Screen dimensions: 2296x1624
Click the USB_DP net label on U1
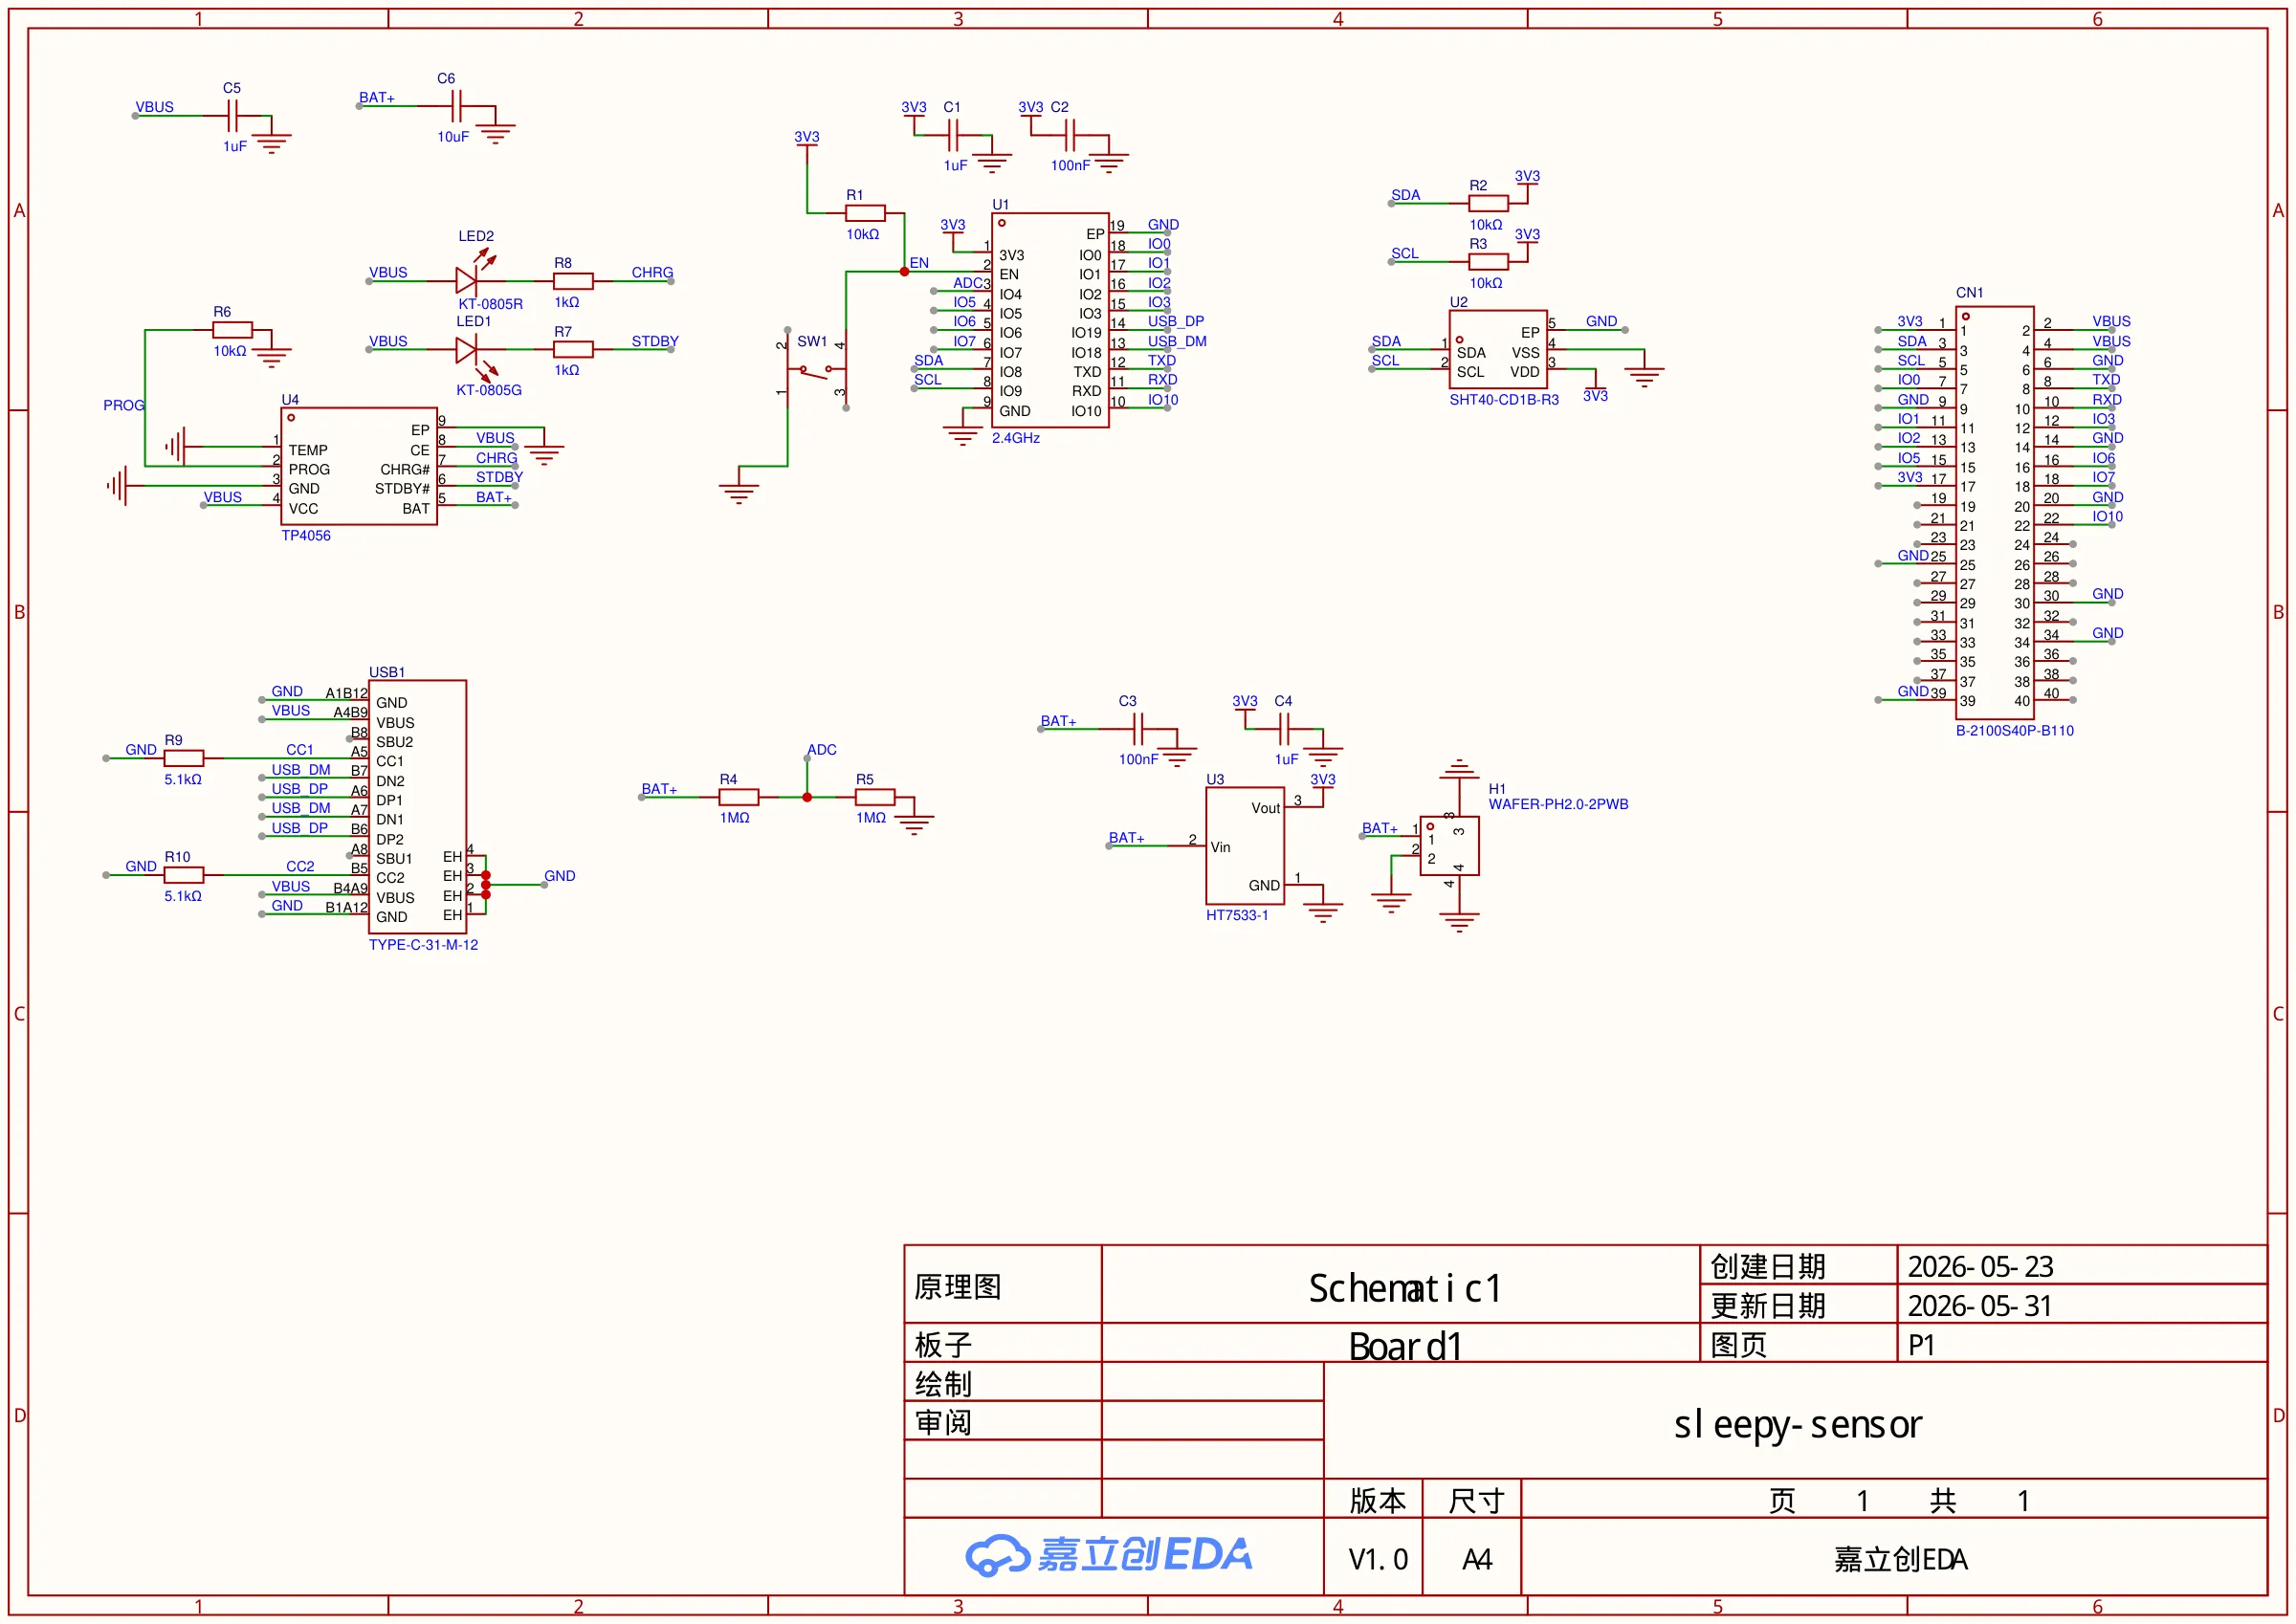[x=1176, y=321]
